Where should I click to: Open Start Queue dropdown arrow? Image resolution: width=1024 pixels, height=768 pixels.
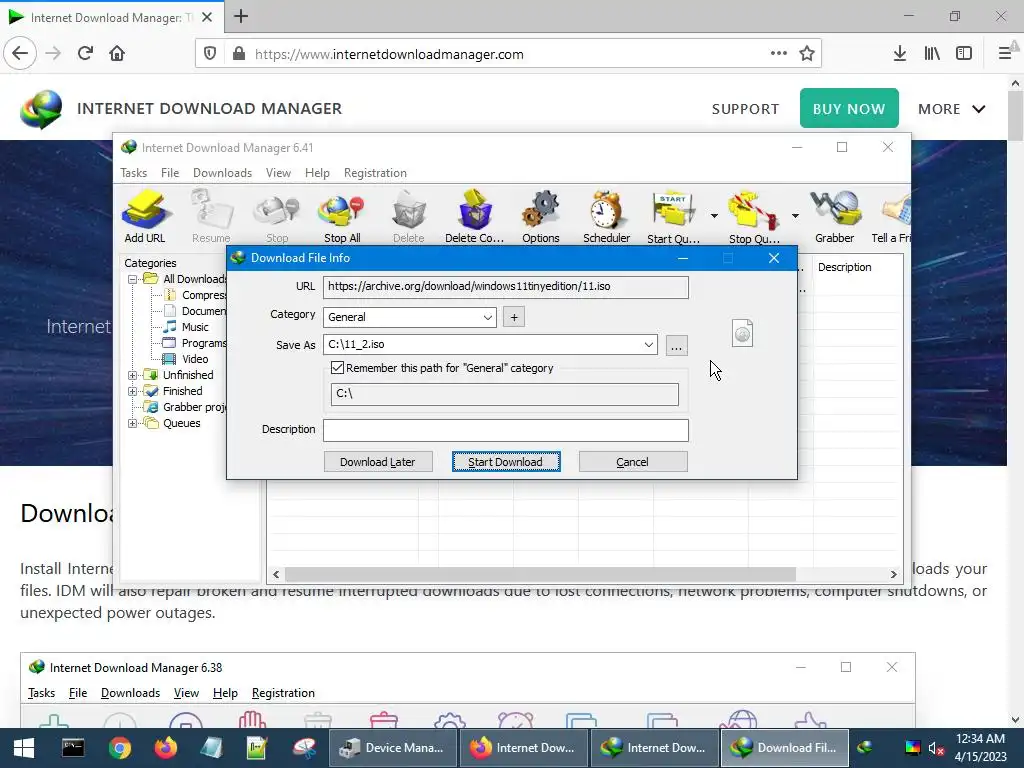pos(714,216)
